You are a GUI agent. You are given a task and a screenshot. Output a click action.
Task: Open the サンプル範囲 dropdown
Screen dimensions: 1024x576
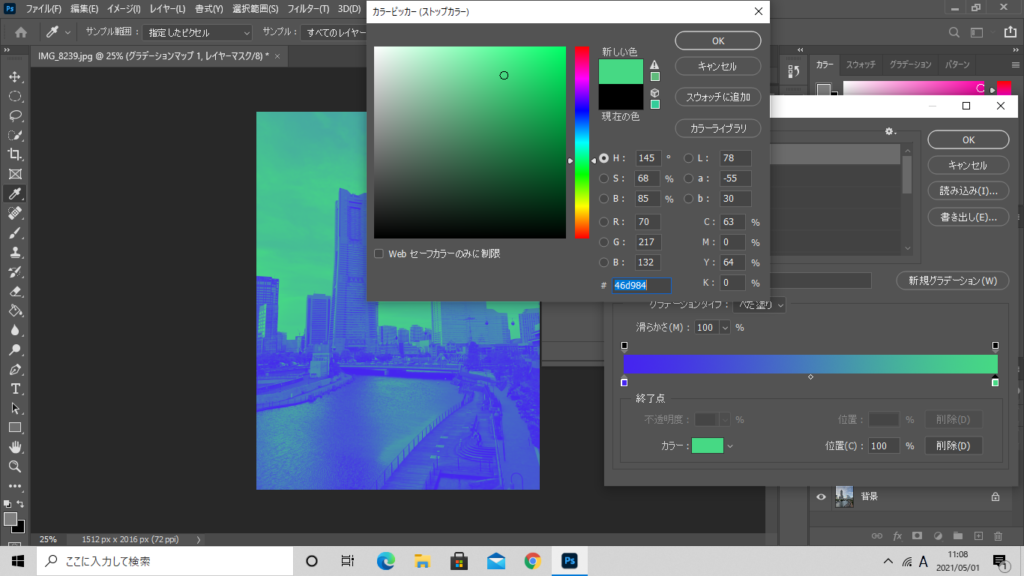click(197, 33)
